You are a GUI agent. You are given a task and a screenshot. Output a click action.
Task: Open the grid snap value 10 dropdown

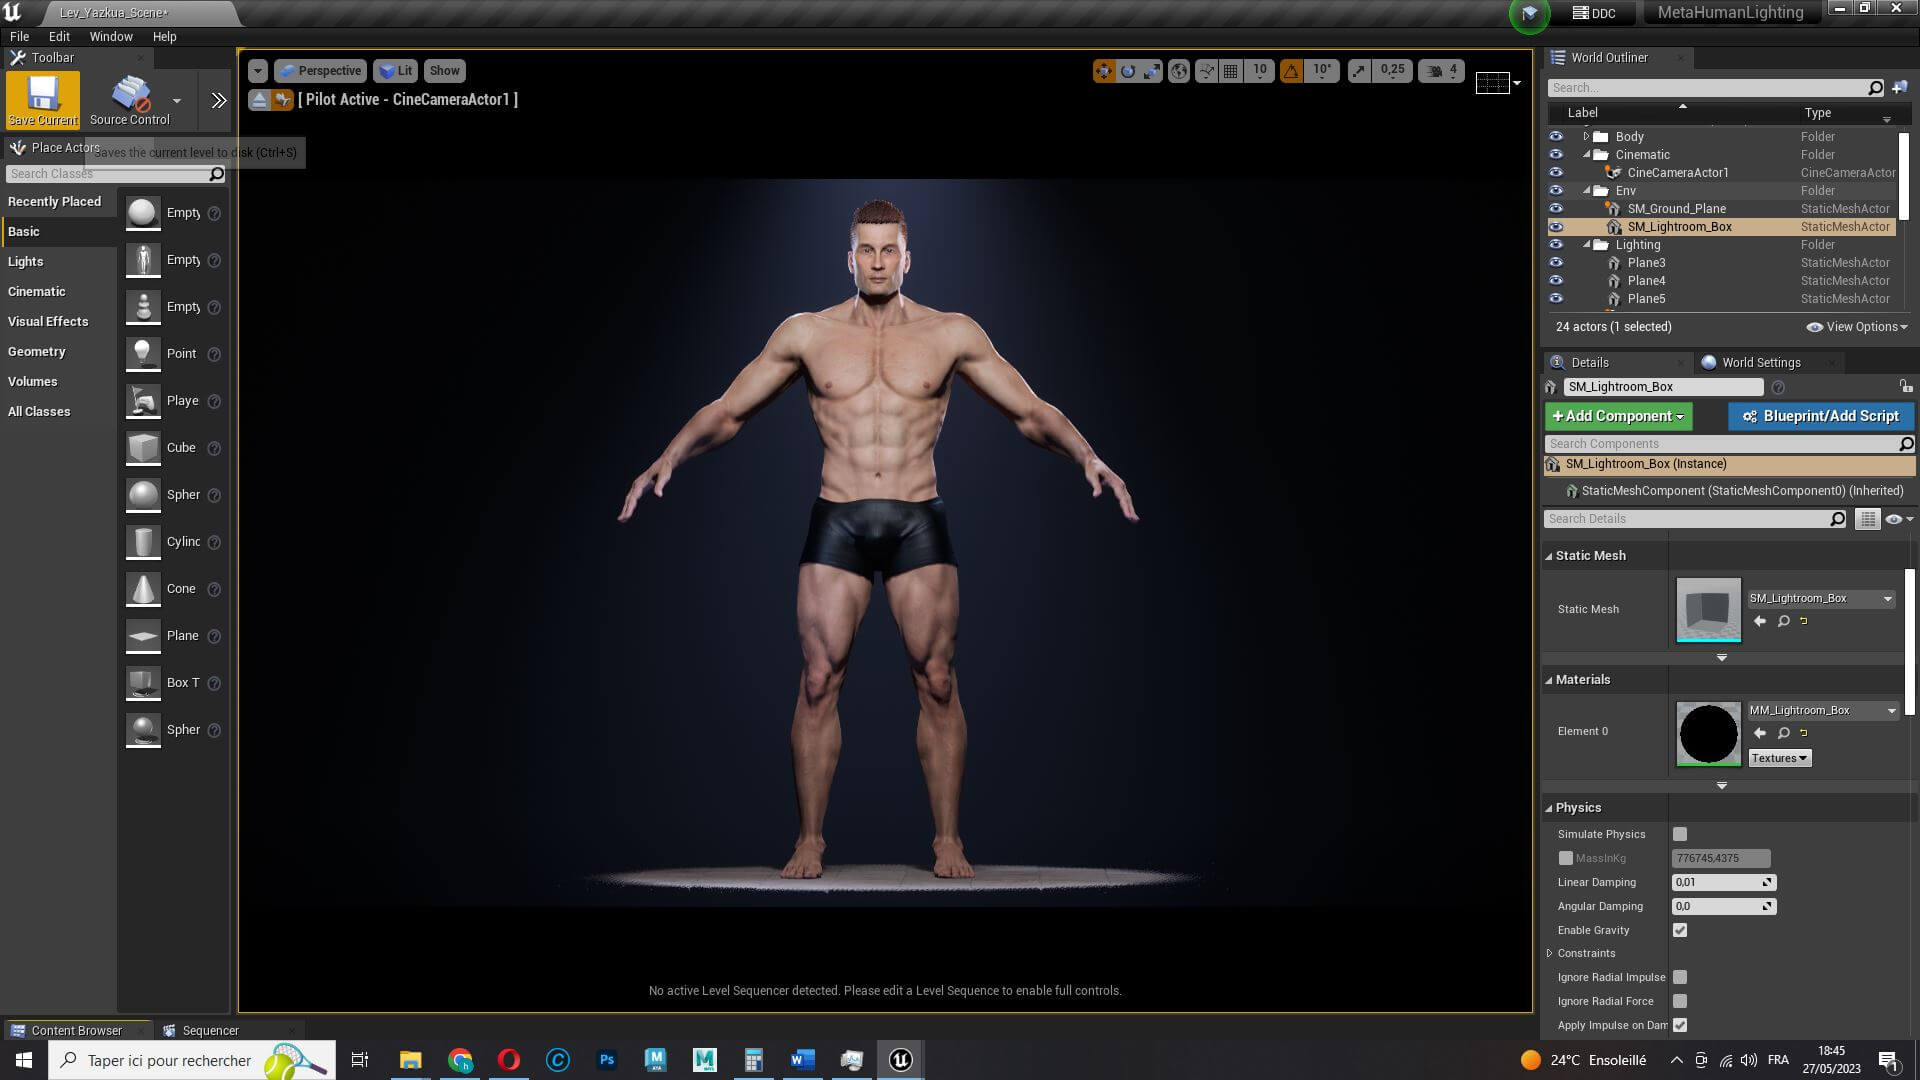pos(1260,71)
